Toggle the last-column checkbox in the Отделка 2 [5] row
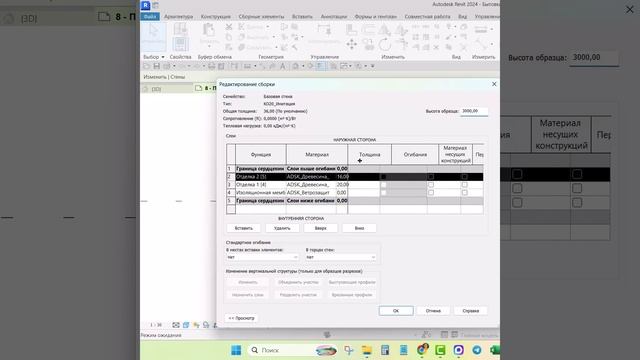Screen dimensions: 640x360 click(464, 177)
